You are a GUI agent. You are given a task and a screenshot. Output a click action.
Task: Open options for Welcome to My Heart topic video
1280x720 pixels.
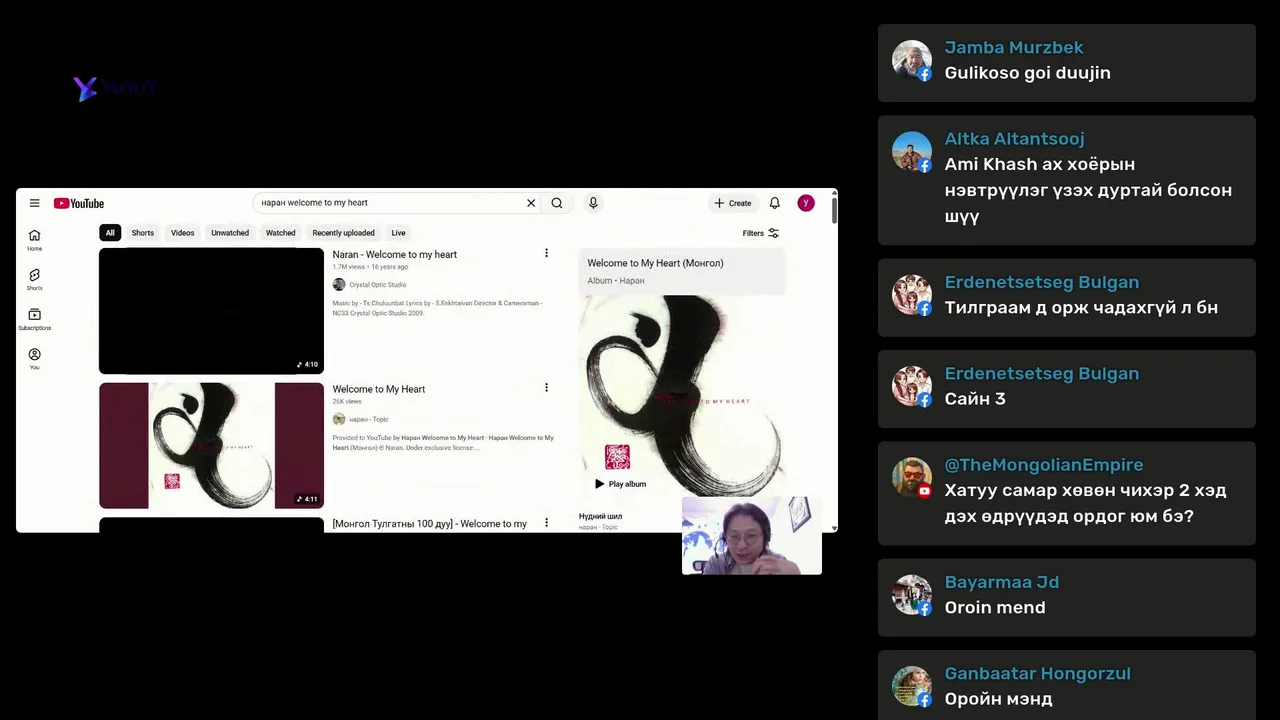pos(546,387)
